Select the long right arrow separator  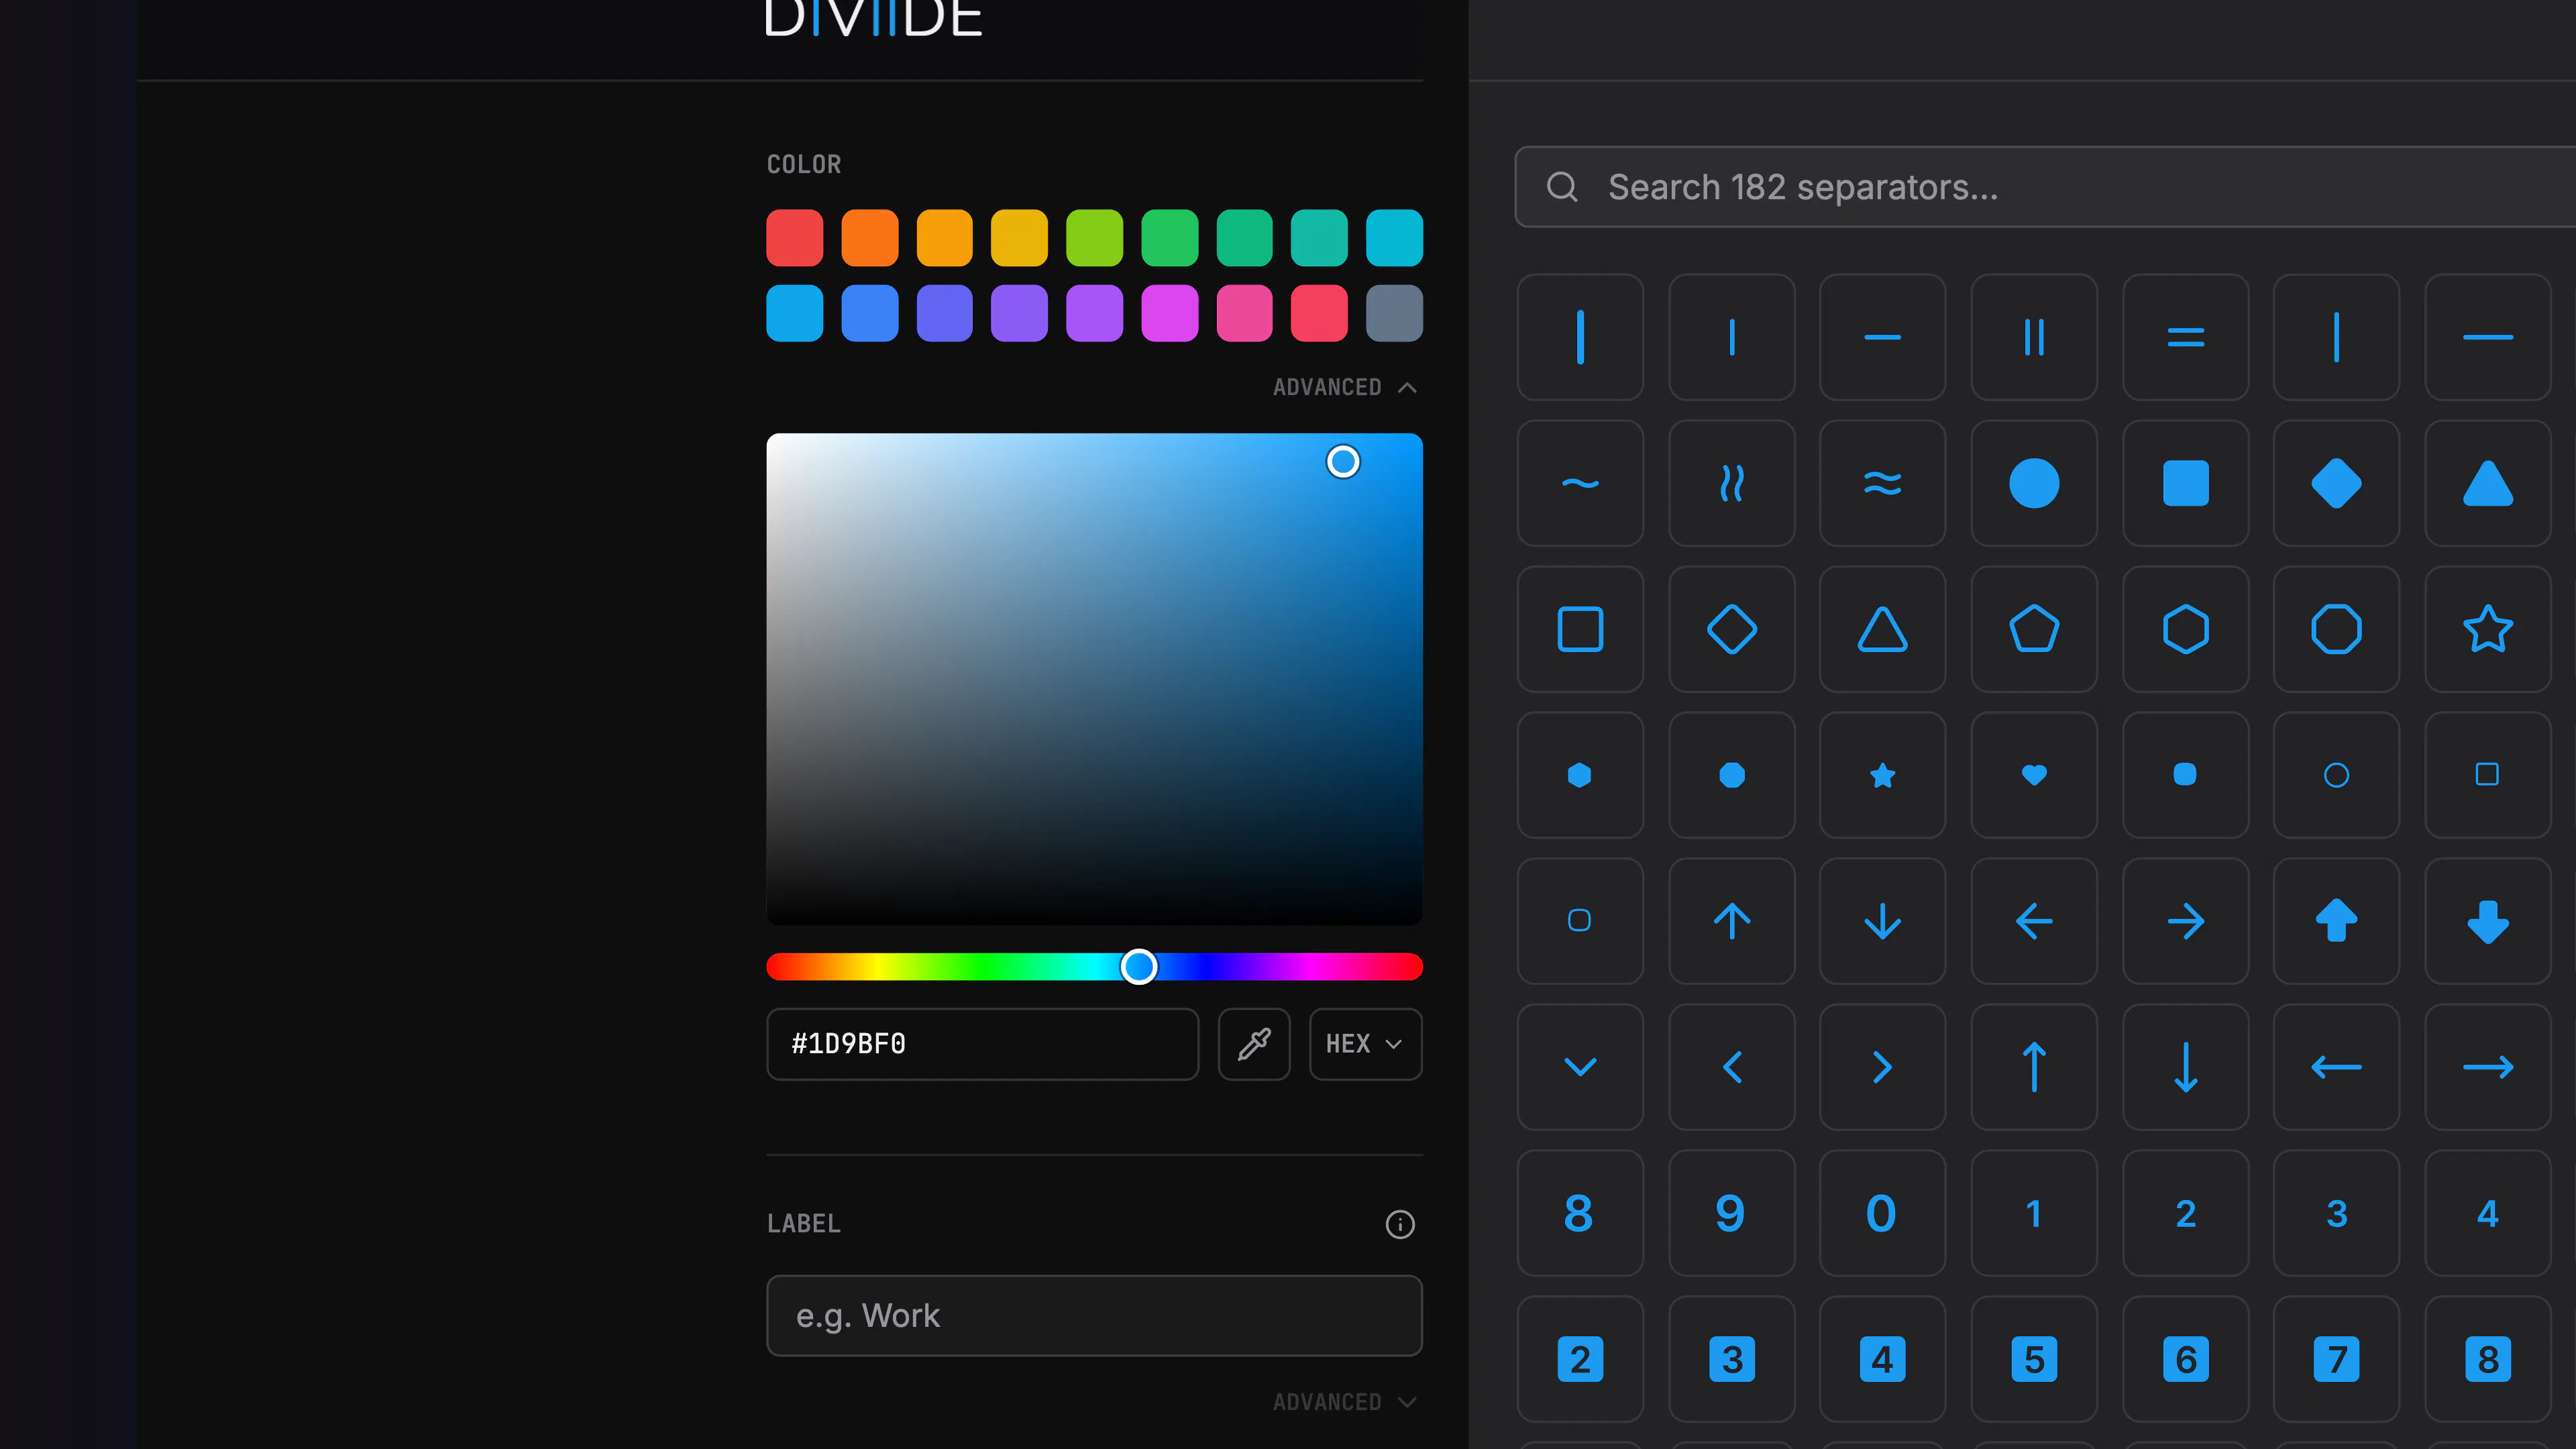[x=2487, y=1067]
